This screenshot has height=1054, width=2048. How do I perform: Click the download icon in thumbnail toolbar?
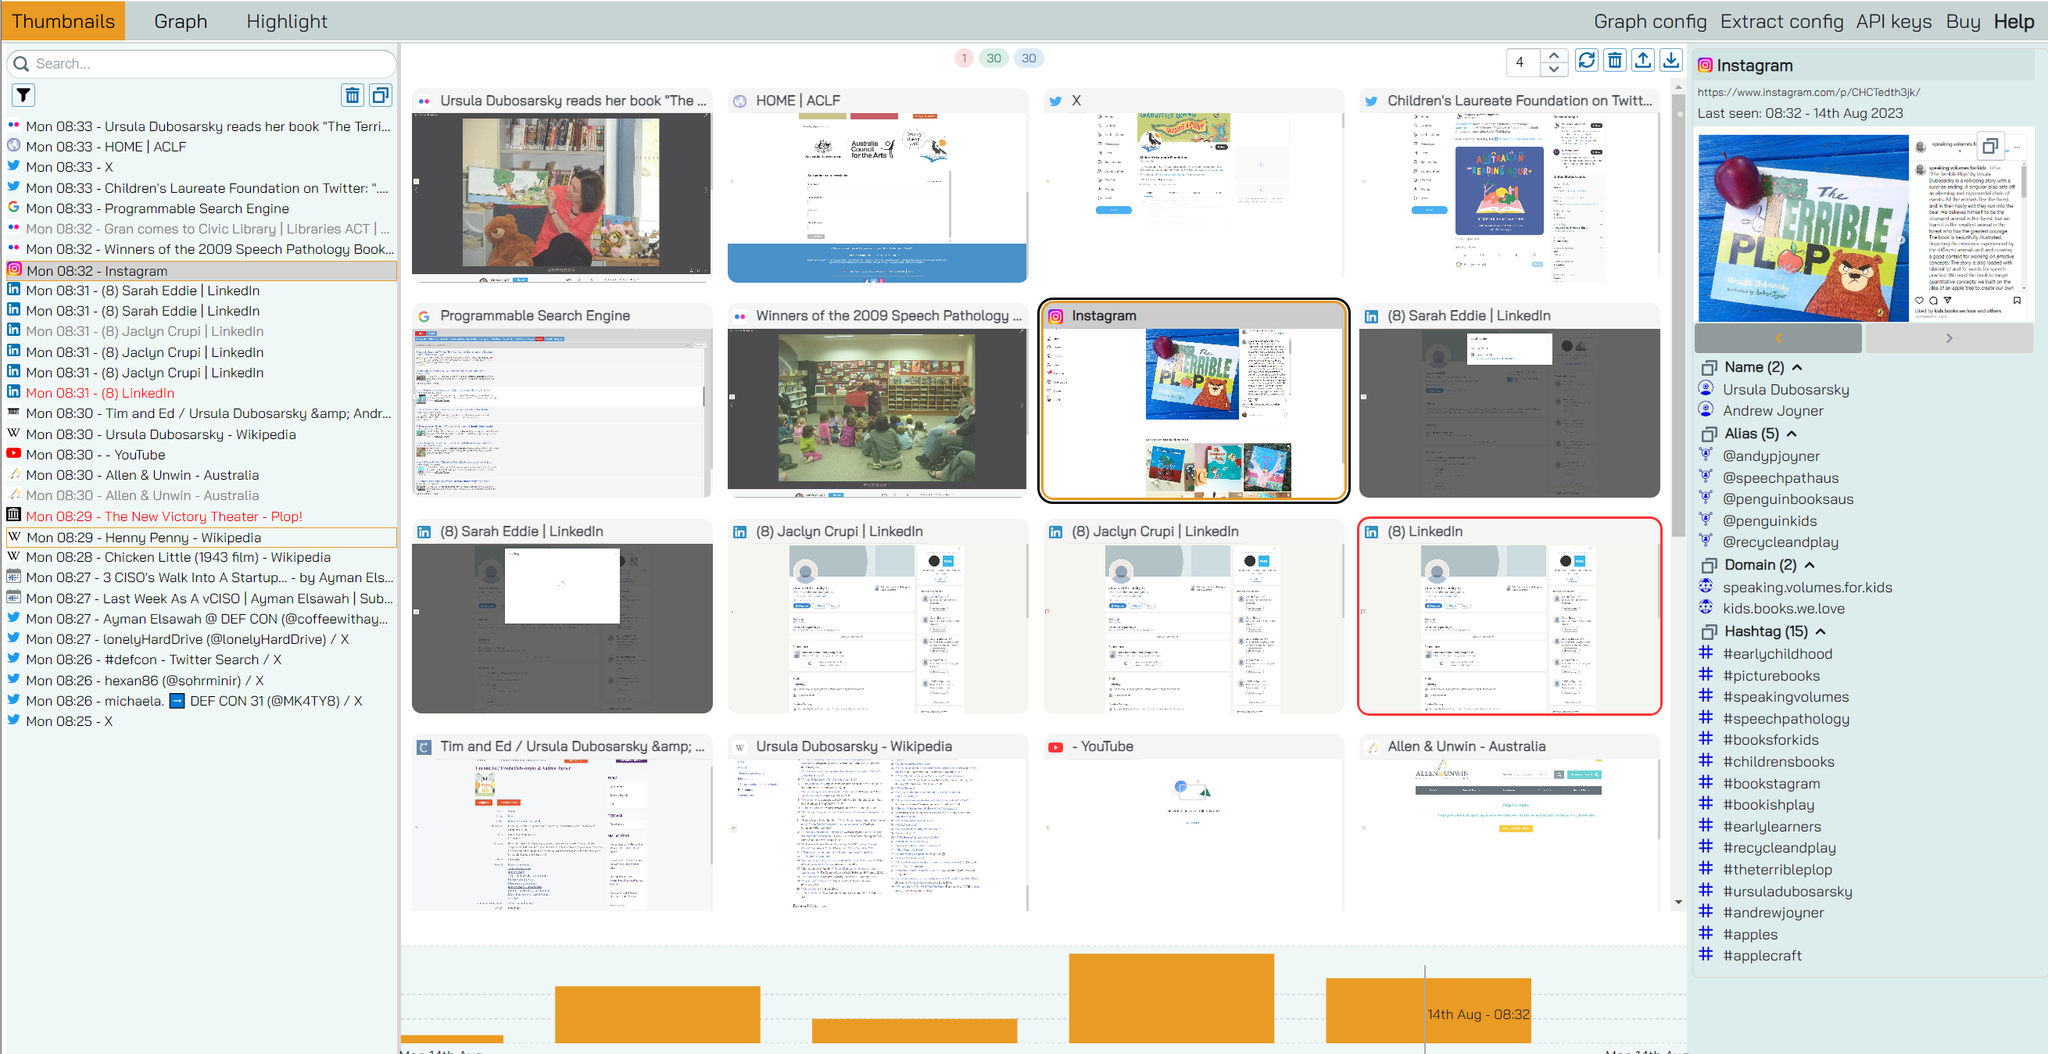click(x=1671, y=60)
